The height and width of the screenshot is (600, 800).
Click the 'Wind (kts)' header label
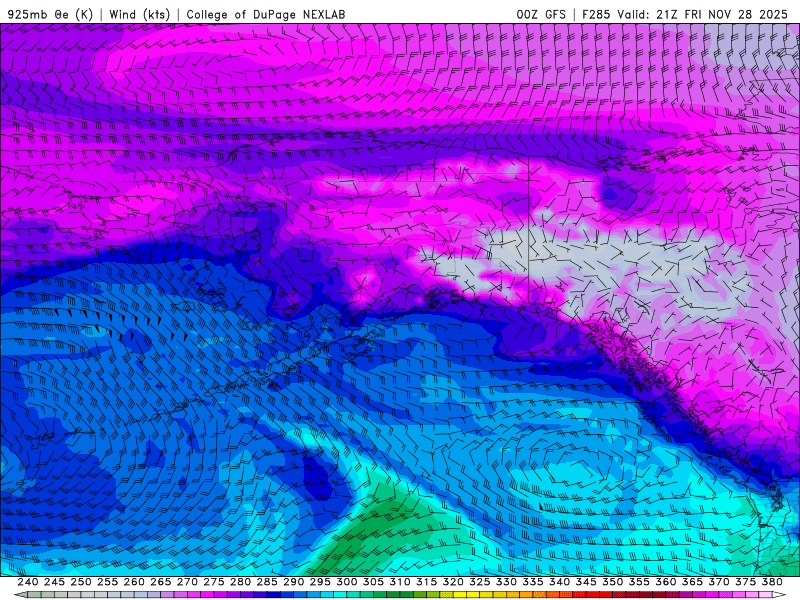(139, 14)
